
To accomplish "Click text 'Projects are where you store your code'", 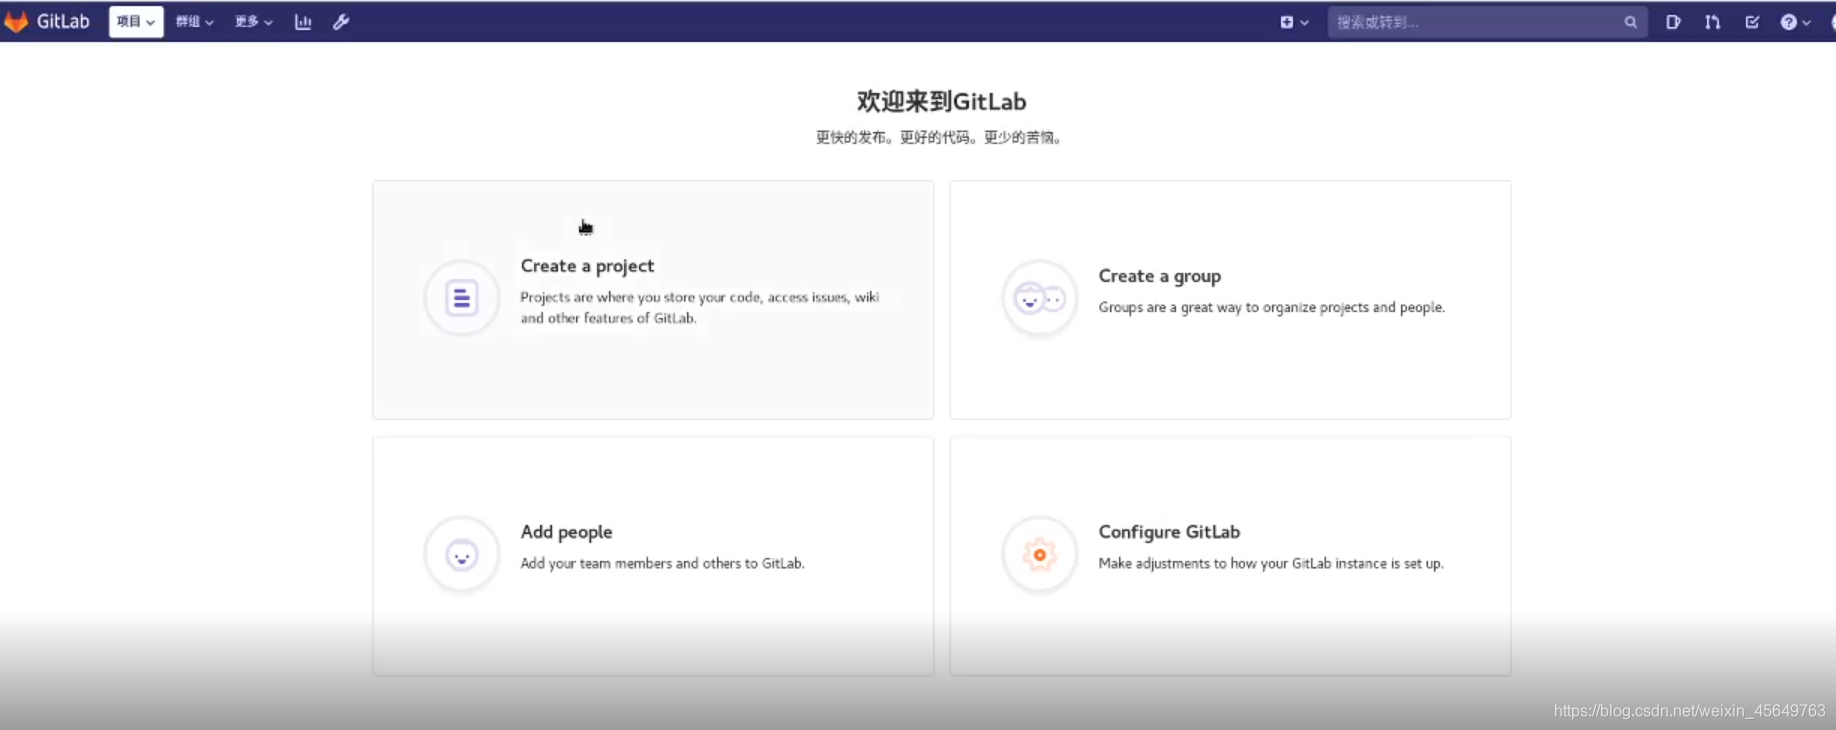I will [x=642, y=297].
